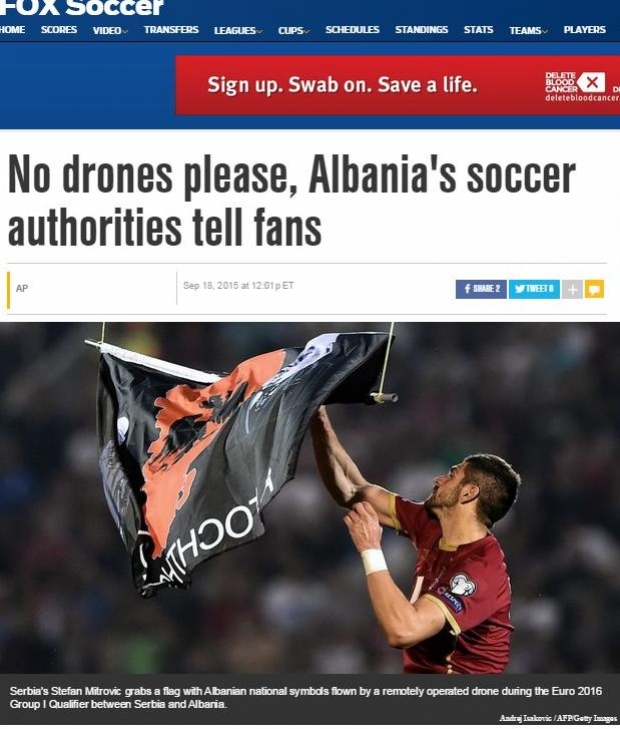Click the Facebook Share button
Image resolution: width=620 pixels, height=729 pixels.
(481, 289)
